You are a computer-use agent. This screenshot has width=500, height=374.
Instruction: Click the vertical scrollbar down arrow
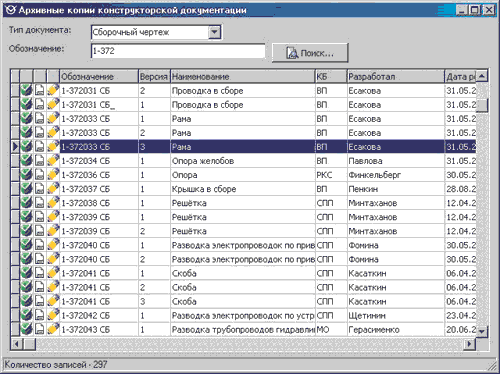(482, 331)
